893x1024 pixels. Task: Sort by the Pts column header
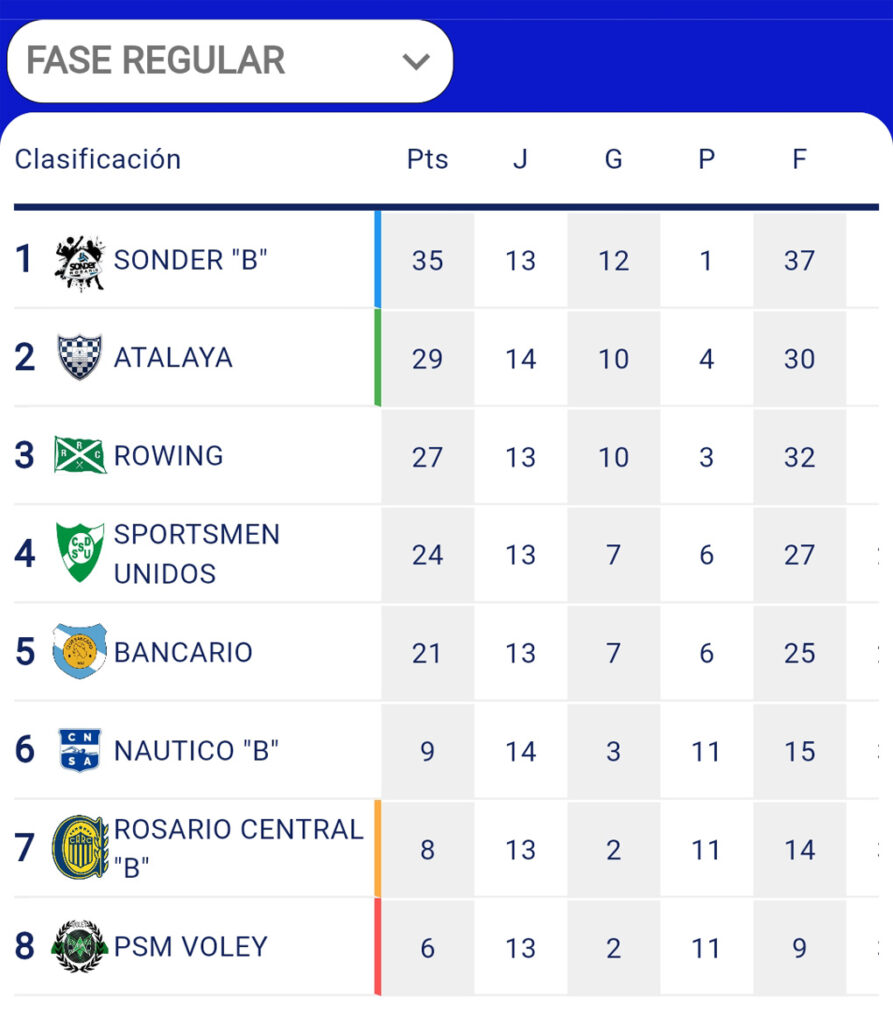coord(427,160)
